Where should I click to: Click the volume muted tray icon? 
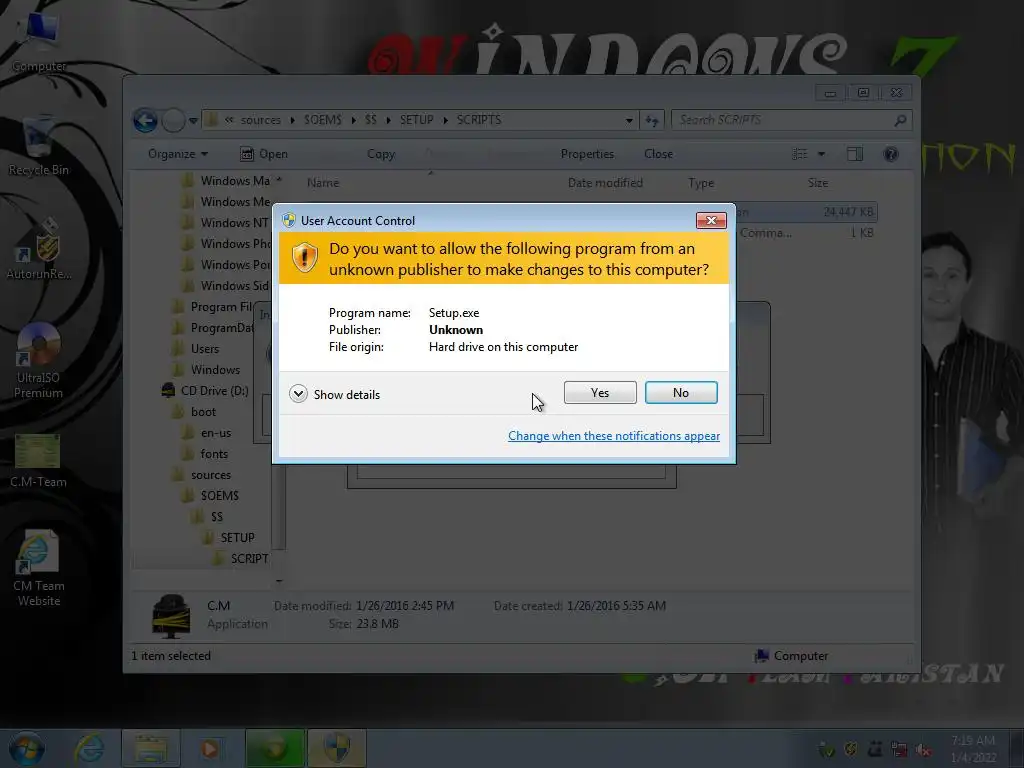point(923,750)
